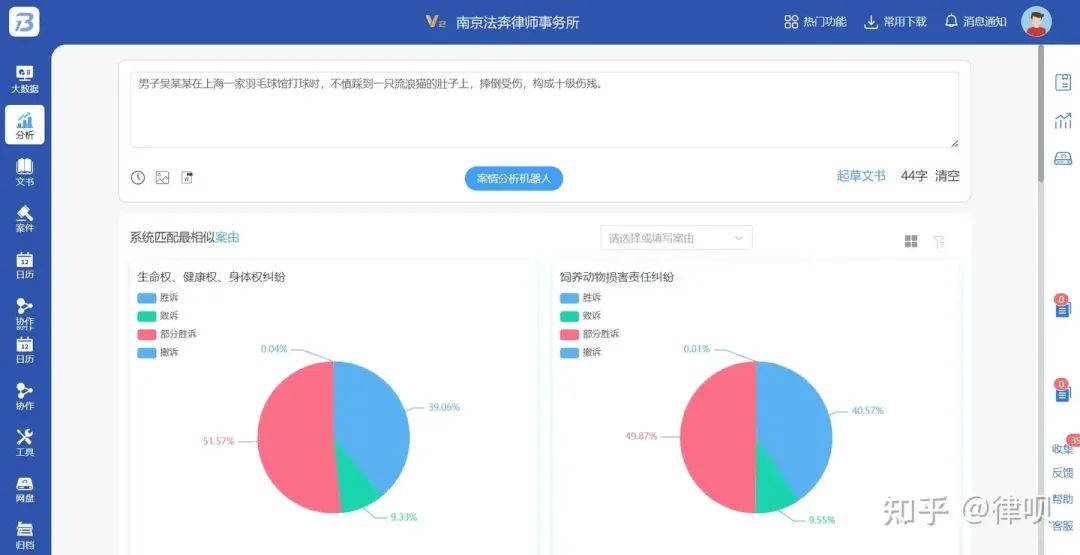This screenshot has height=555, width=1080.
Task: Open the 网盘 cloud drive sidebar item
Action: [24, 489]
